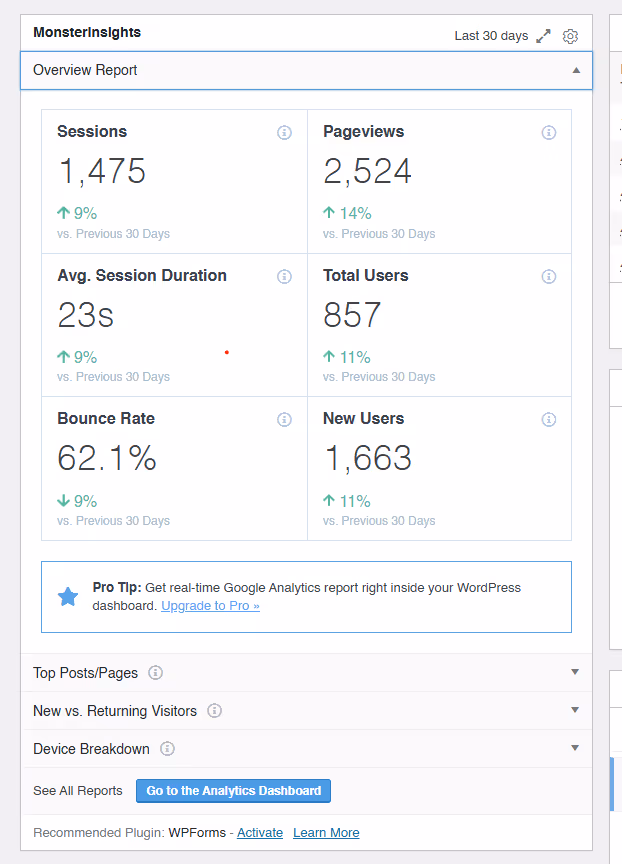The height and width of the screenshot is (864, 622).
Task: Open Learn More about WPForms
Action: point(326,833)
